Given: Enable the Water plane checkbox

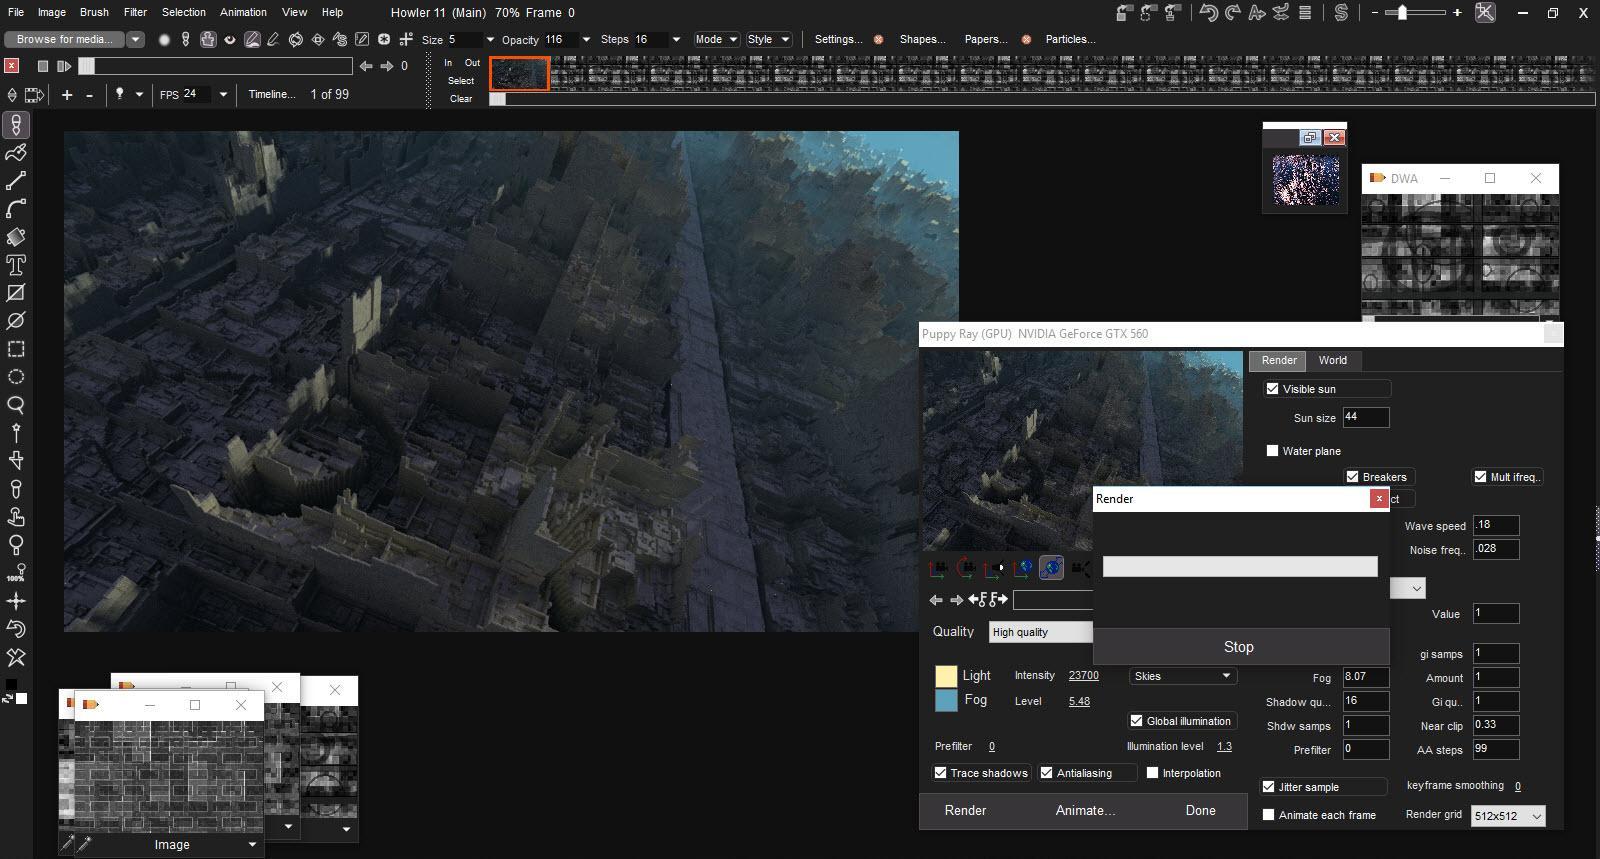Looking at the screenshot, I should 1272,451.
